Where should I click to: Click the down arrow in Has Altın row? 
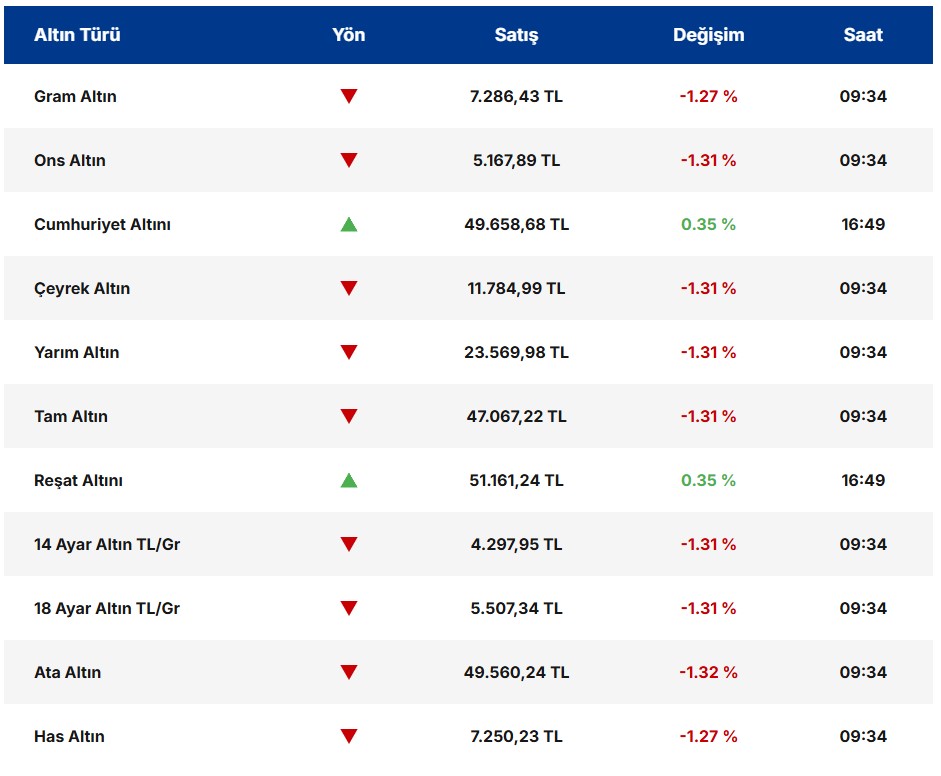click(348, 737)
